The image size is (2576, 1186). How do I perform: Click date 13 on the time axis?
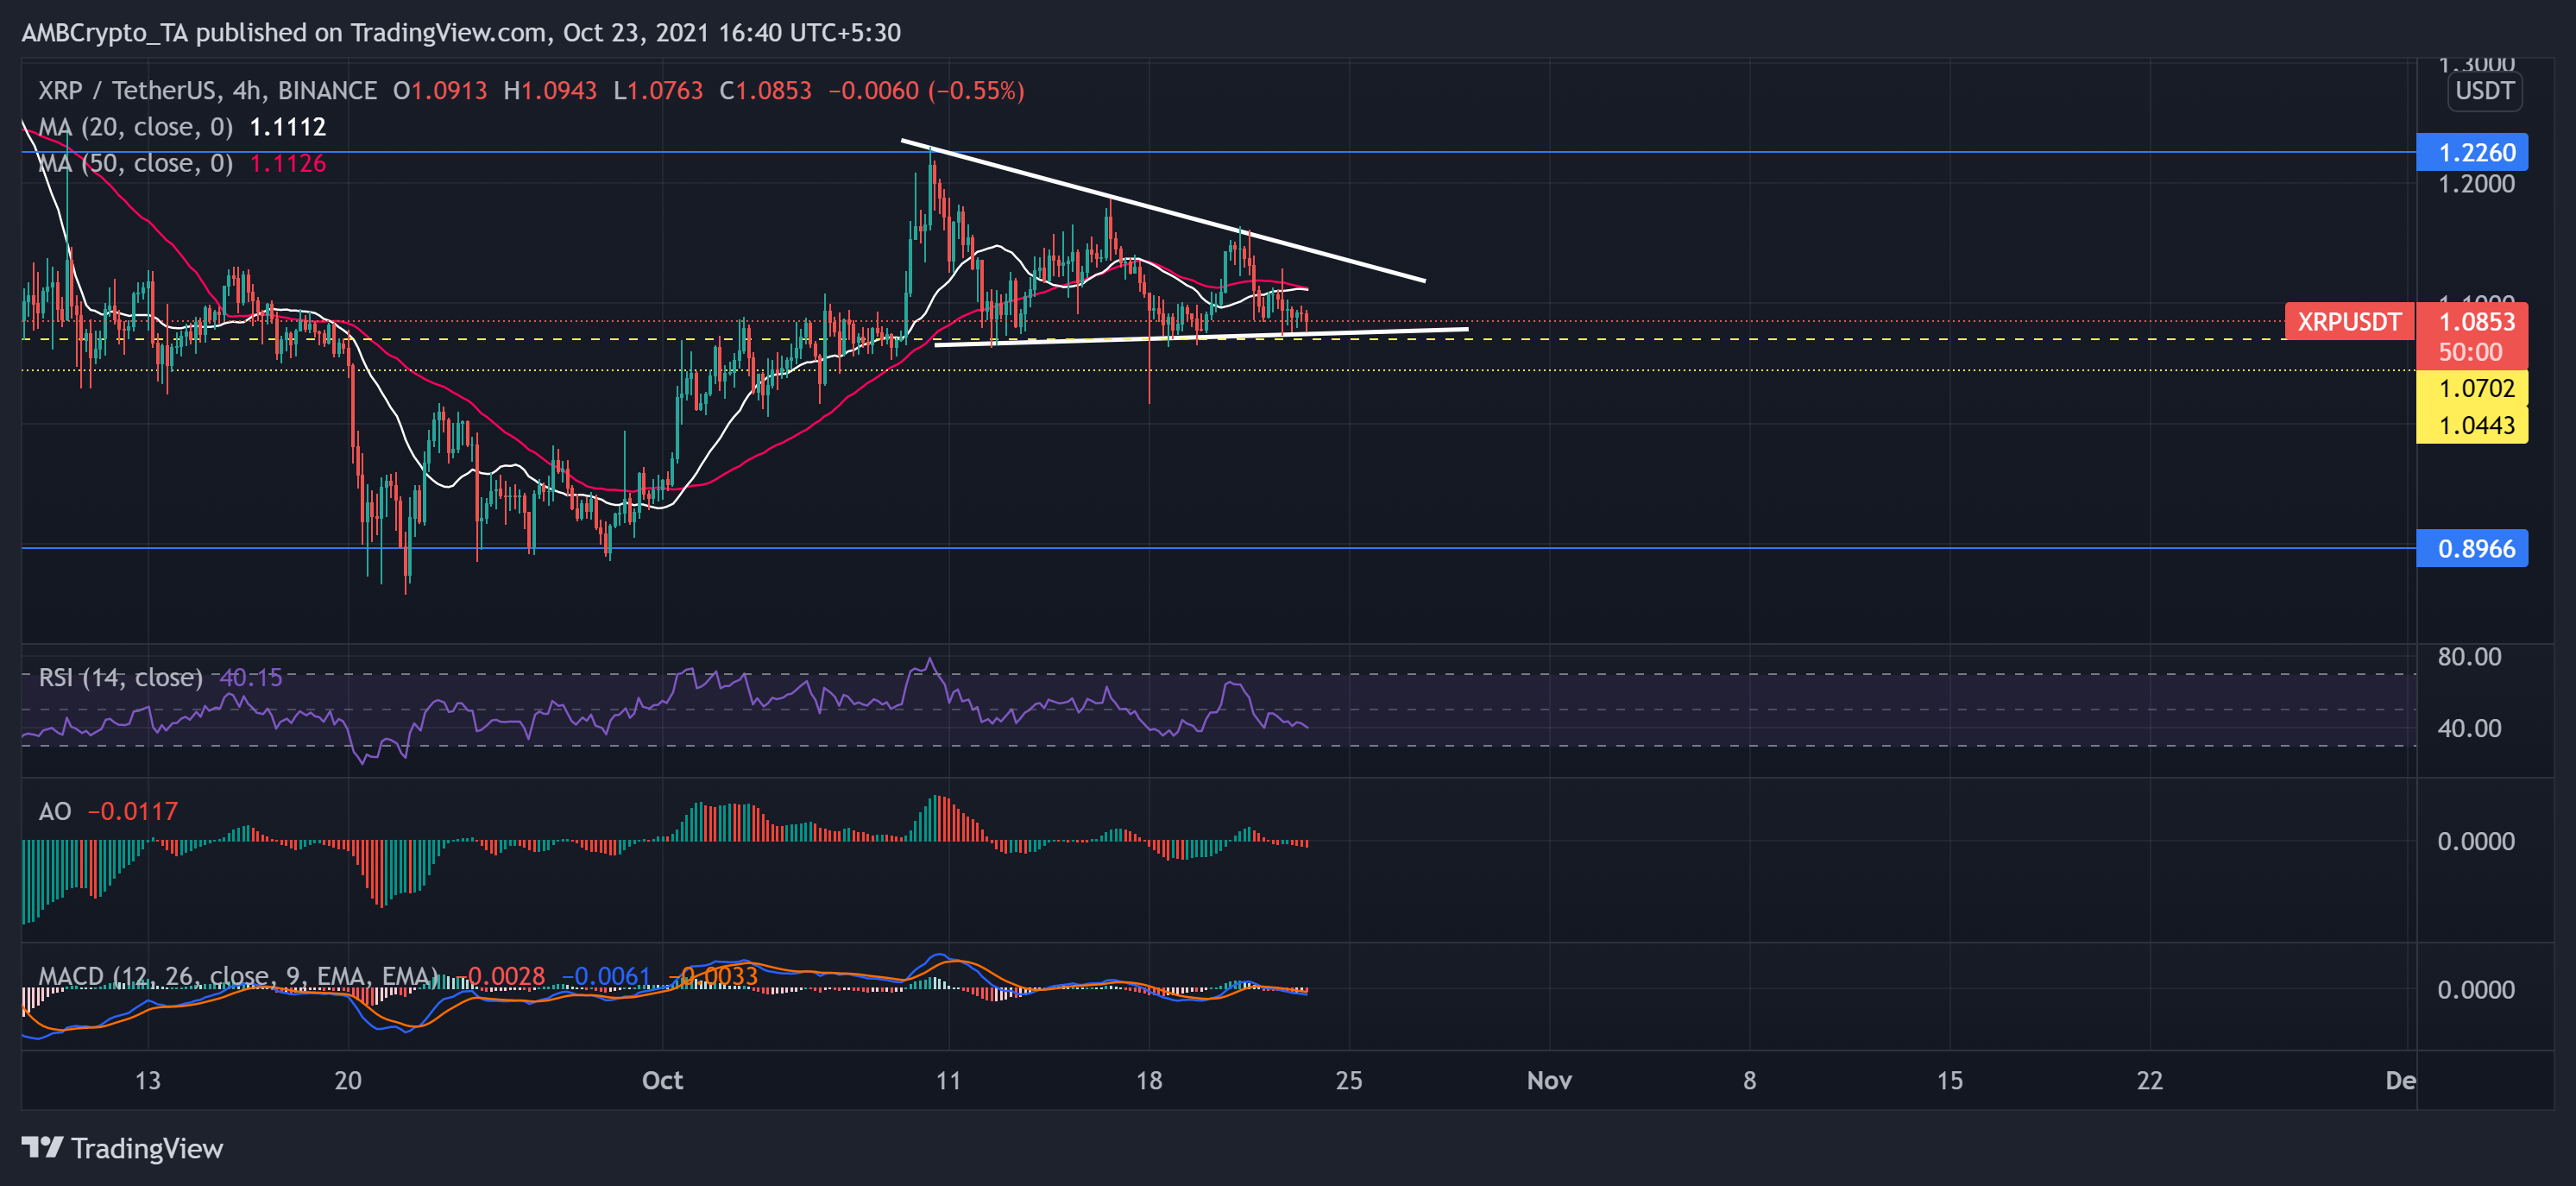click(x=148, y=1080)
